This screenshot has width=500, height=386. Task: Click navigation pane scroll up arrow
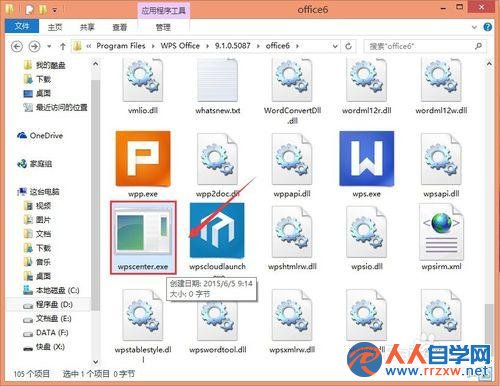[x=96, y=64]
